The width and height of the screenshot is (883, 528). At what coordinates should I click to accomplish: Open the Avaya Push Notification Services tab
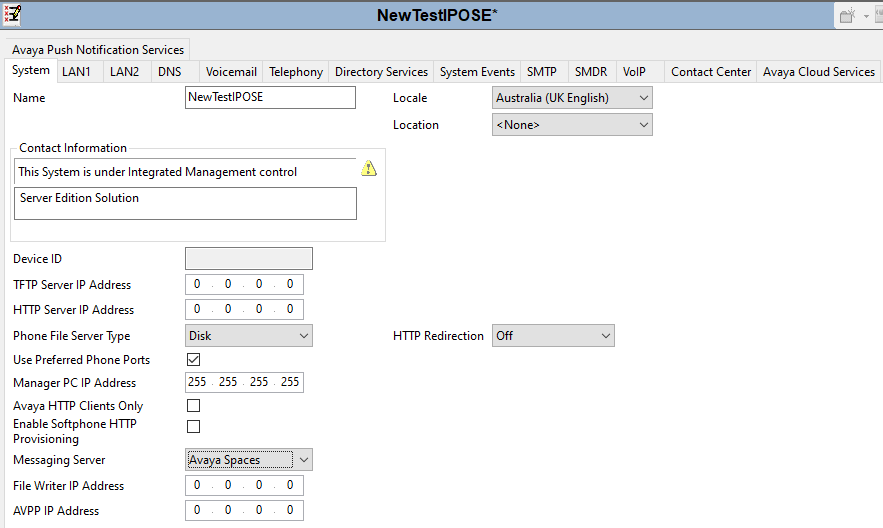97,50
